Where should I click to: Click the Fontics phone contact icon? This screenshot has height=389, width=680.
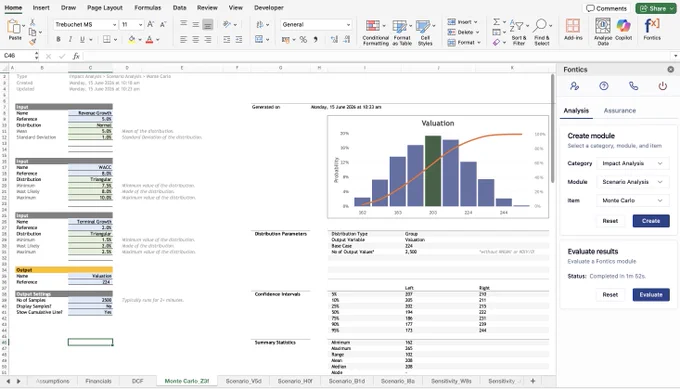pos(633,86)
